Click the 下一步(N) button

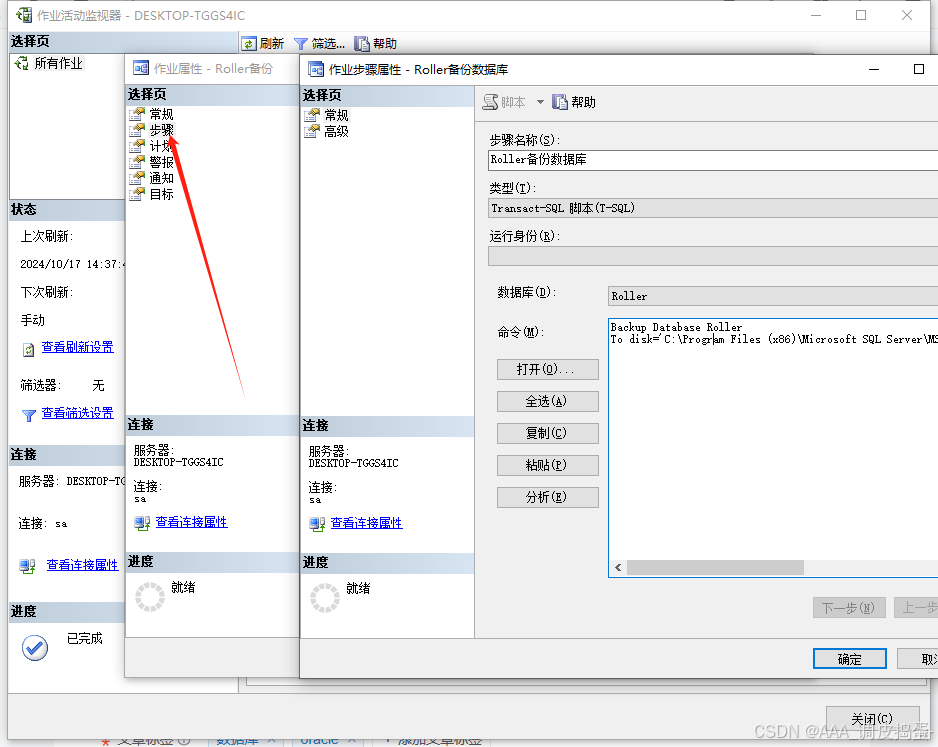849,608
